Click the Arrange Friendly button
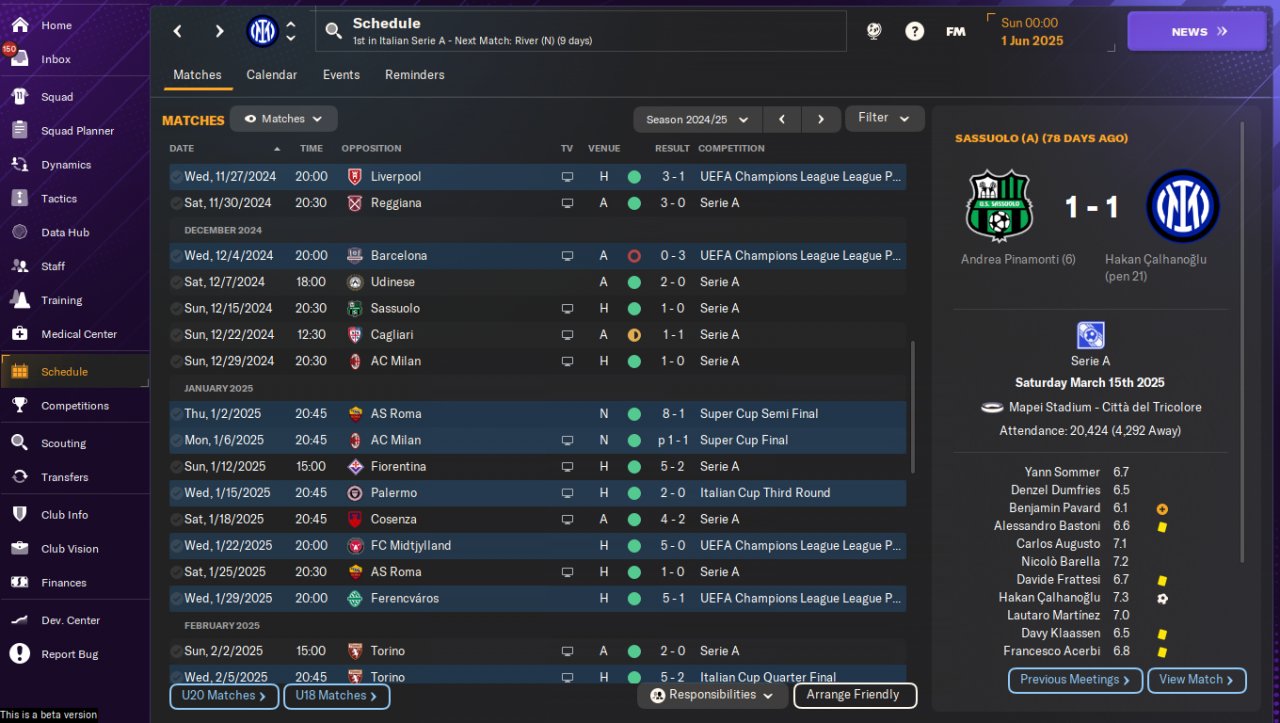The image size is (1280, 723). (x=854, y=695)
